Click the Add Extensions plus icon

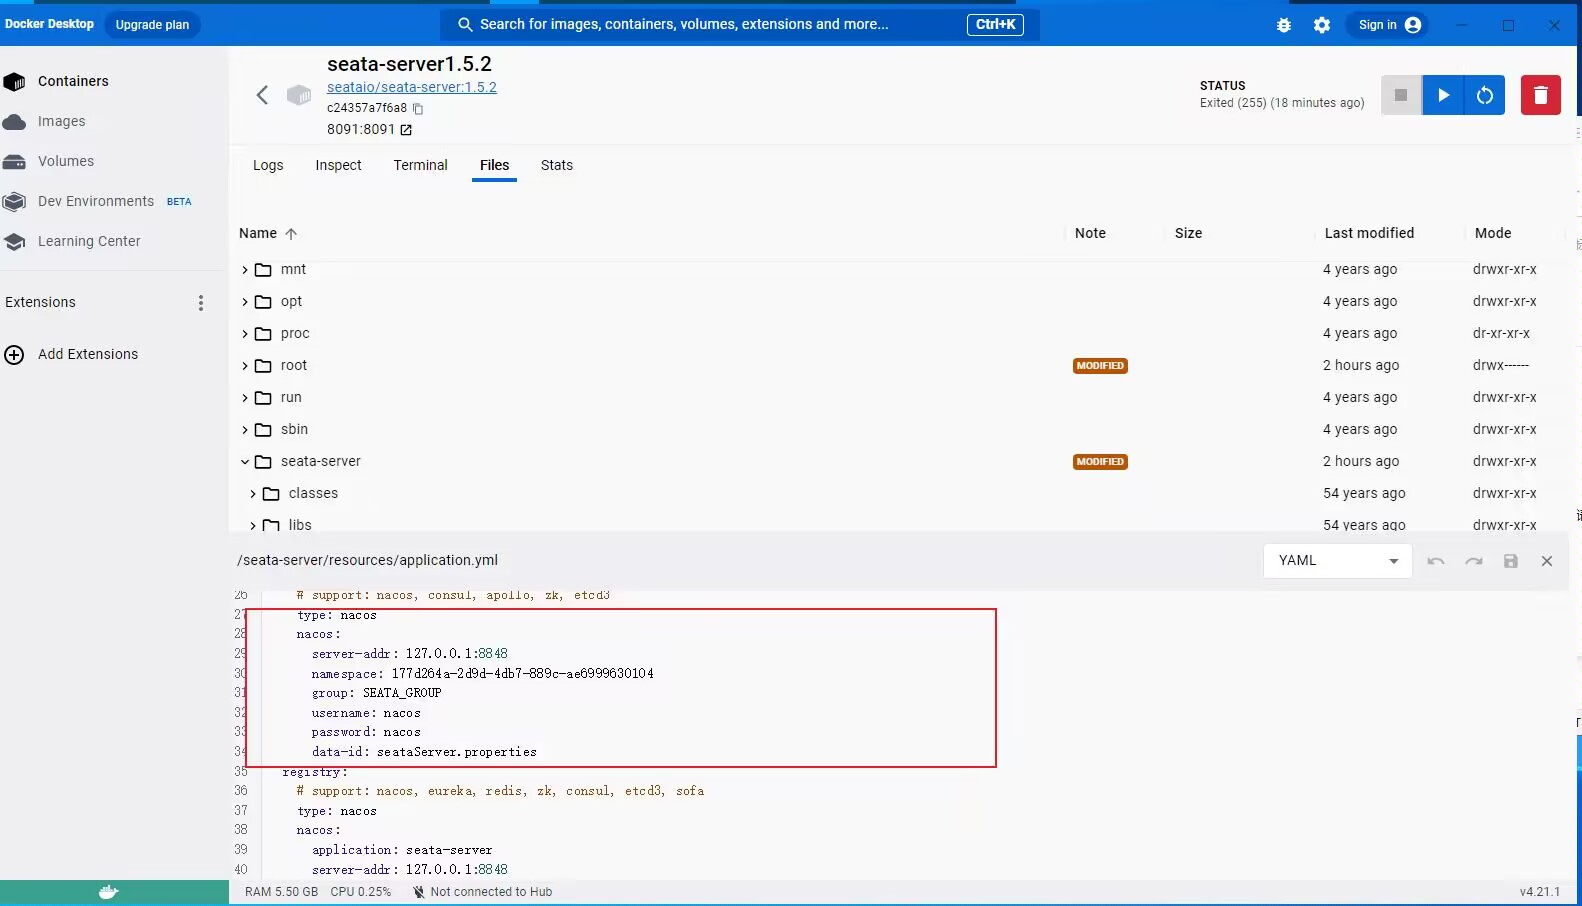(x=14, y=354)
